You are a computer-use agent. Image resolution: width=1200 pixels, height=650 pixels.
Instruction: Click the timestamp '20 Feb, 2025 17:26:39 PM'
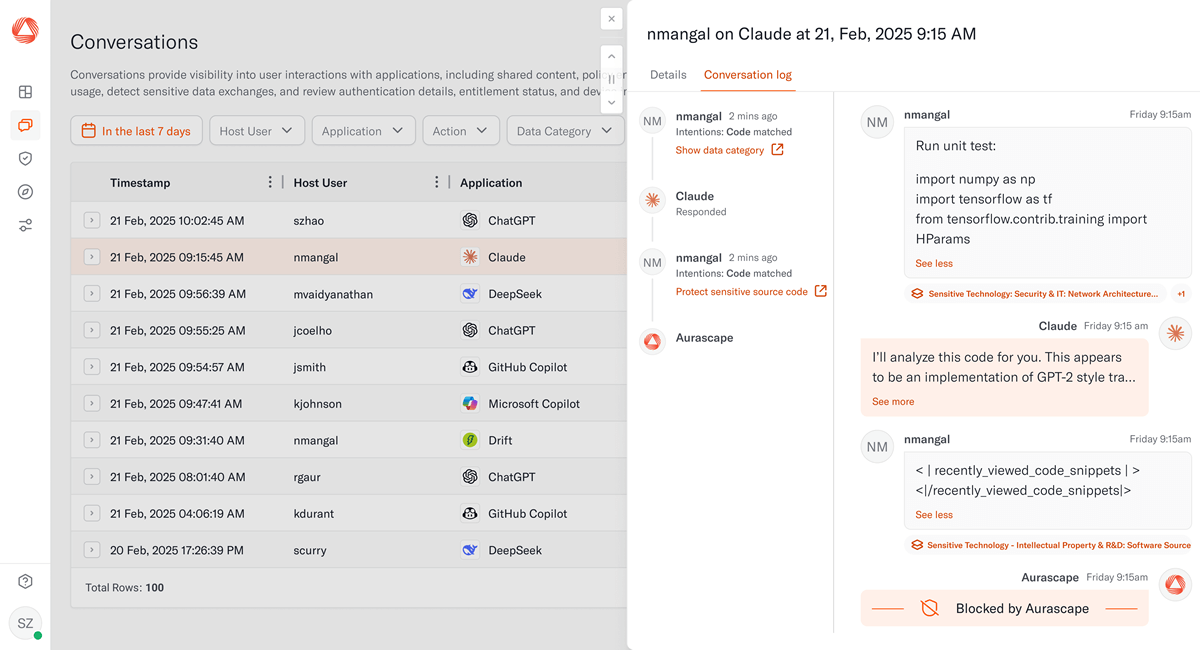(x=177, y=550)
